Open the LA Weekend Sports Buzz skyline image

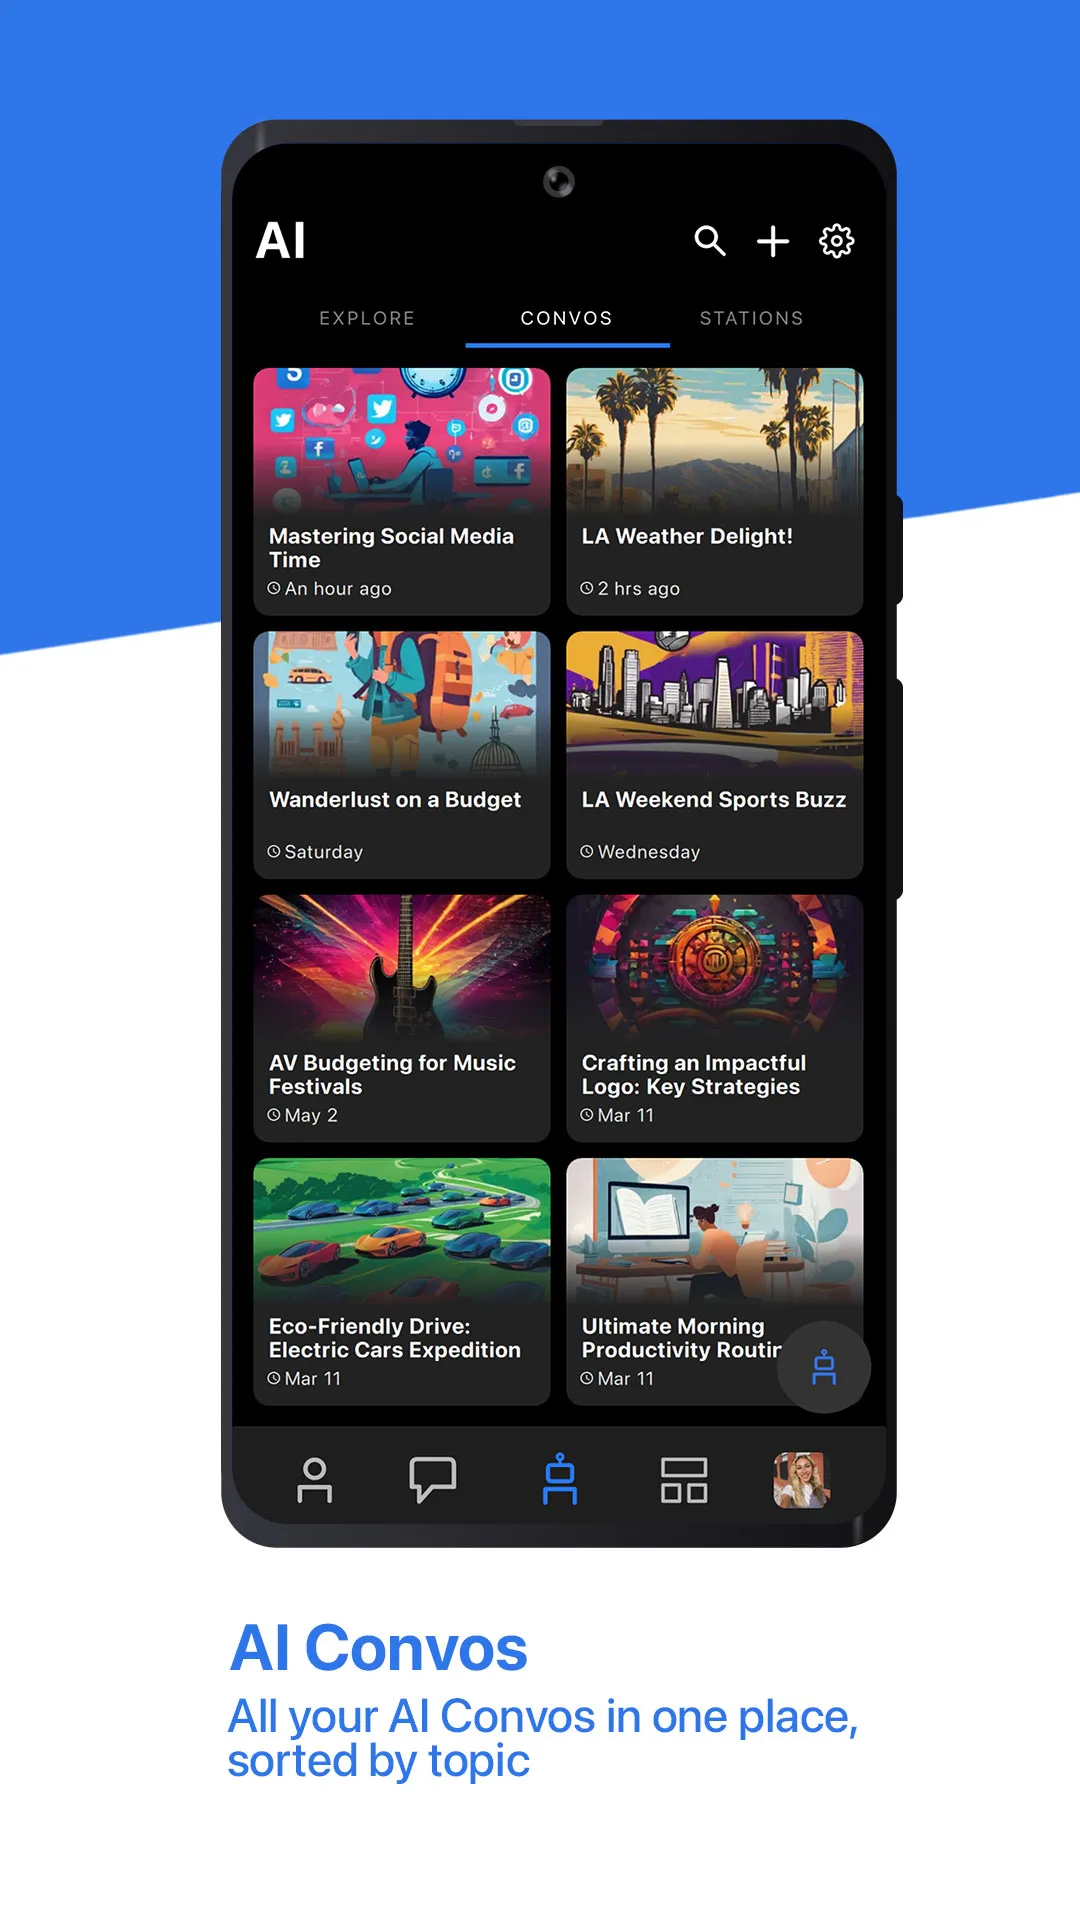pyautogui.click(x=715, y=703)
